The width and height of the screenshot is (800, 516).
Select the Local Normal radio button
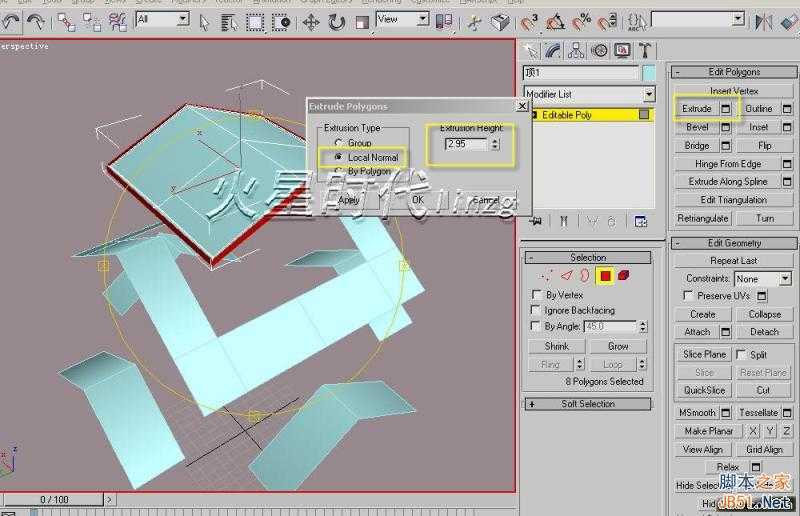coord(338,157)
